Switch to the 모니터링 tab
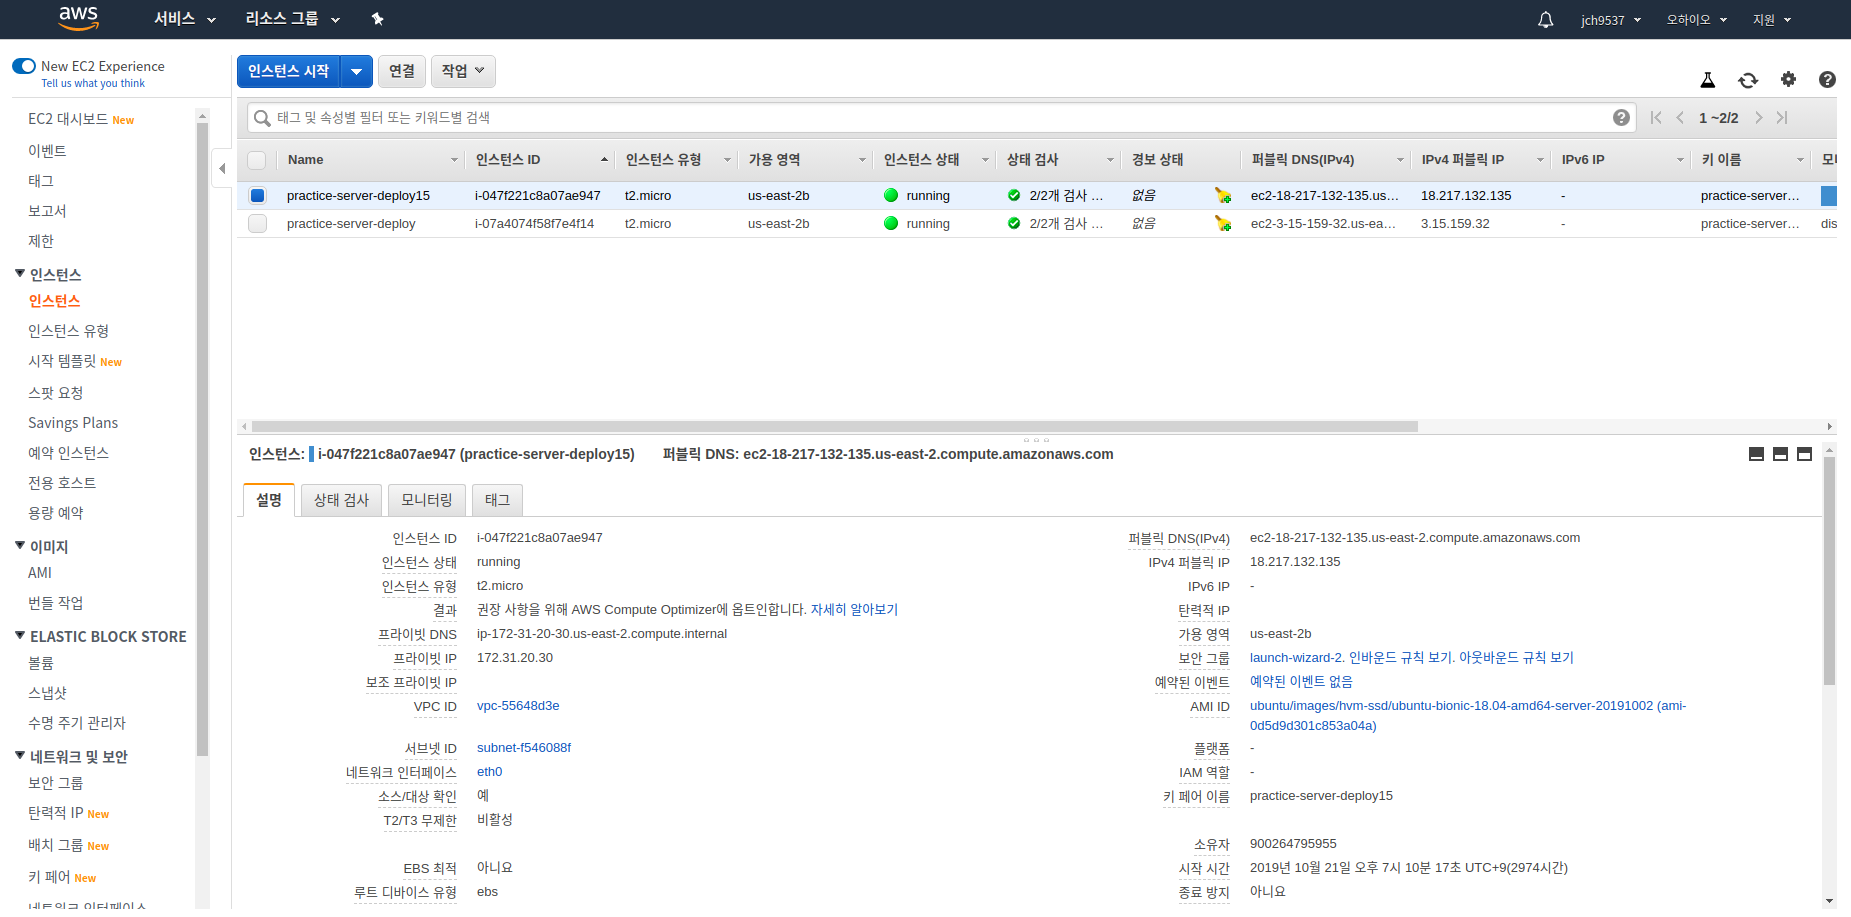The image size is (1851, 917). pyautogui.click(x=426, y=500)
